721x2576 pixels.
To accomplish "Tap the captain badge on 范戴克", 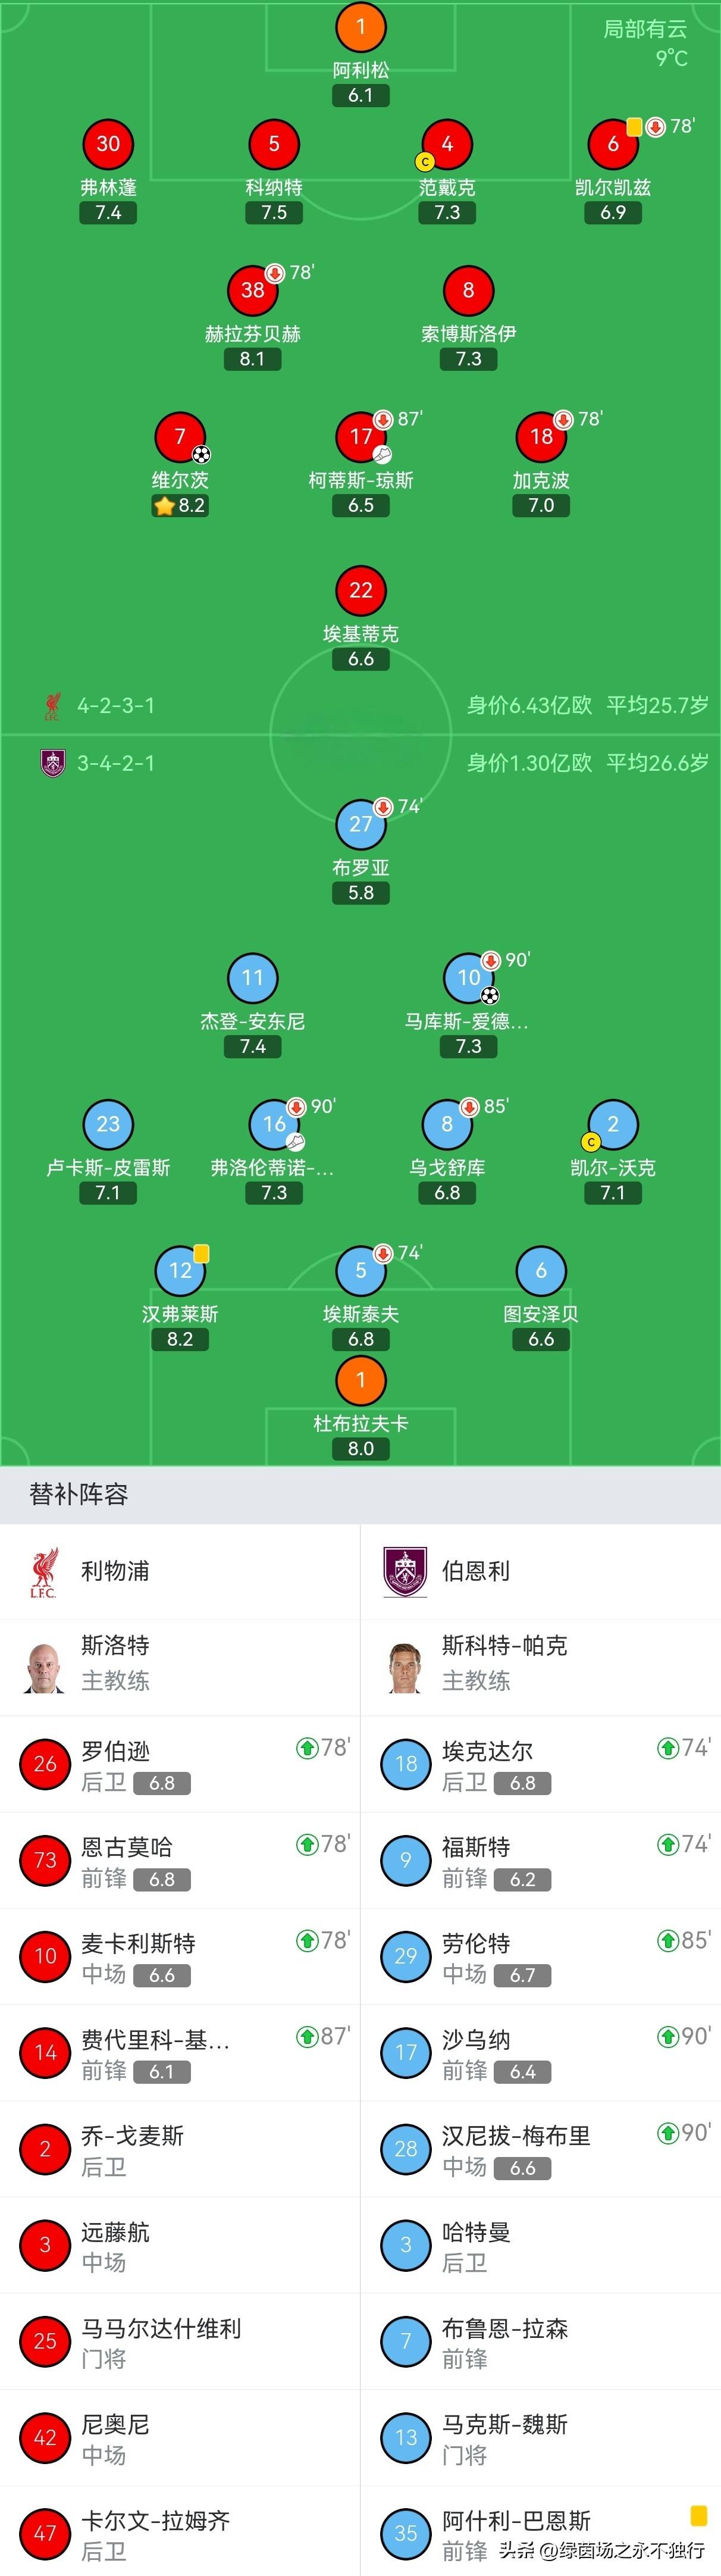I will pos(425,161).
